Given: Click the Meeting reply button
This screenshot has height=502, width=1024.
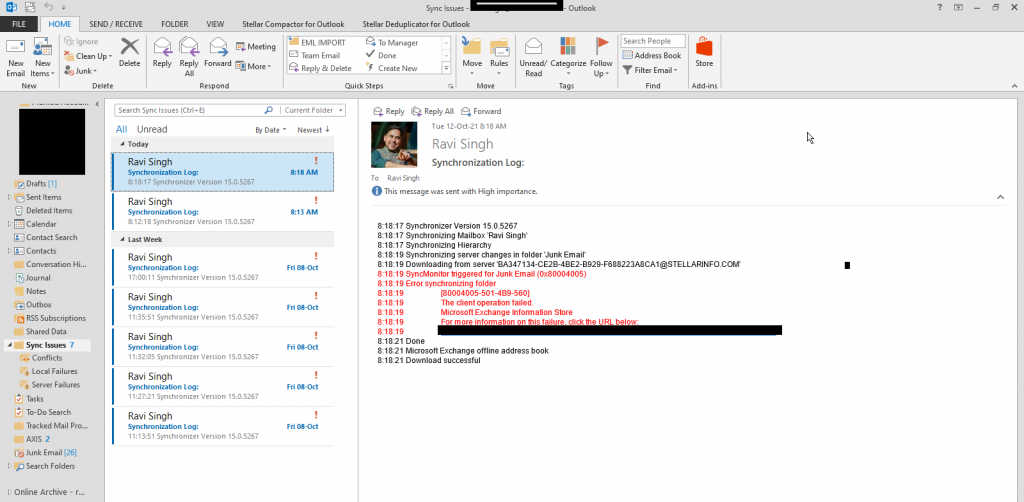Looking at the screenshot, I should [256, 46].
